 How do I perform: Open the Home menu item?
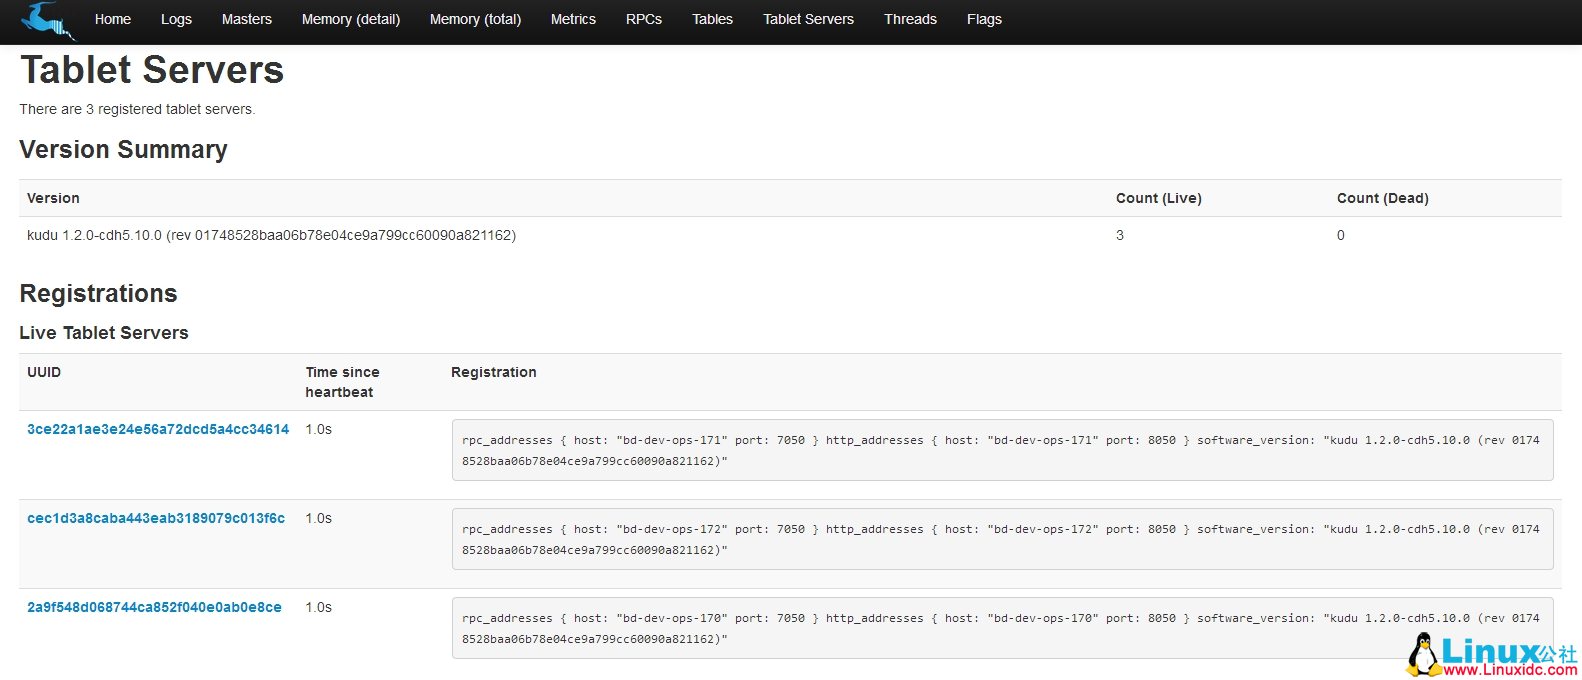[x=113, y=19]
